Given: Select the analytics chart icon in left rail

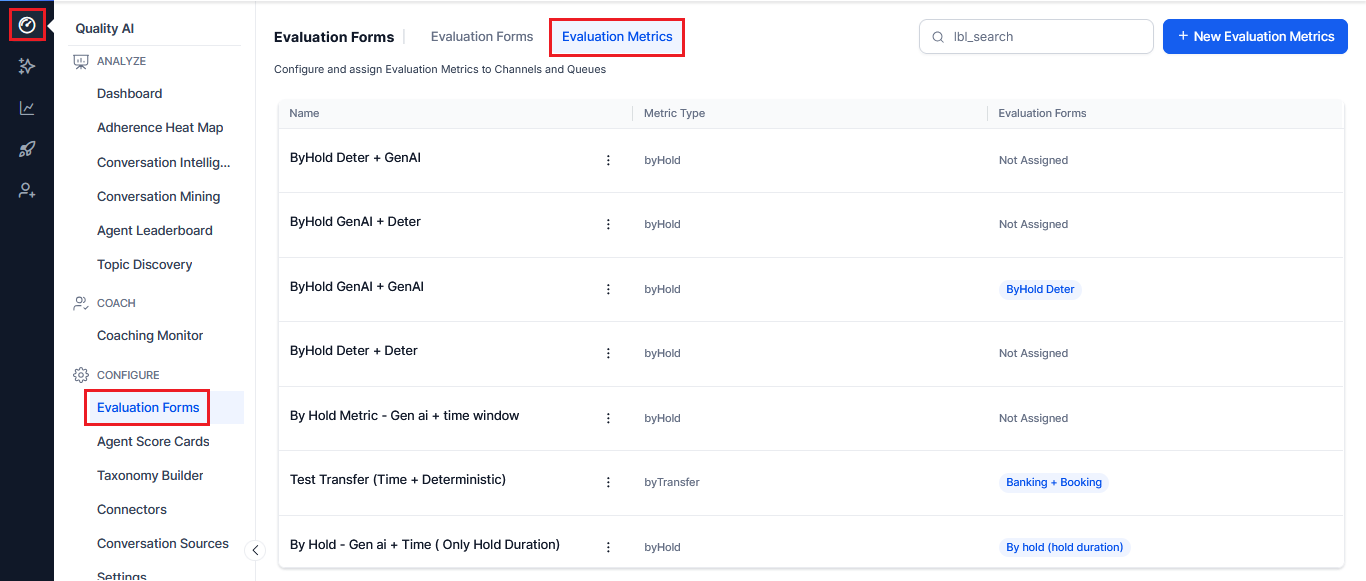Looking at the screenshot, I should [27, 108].
